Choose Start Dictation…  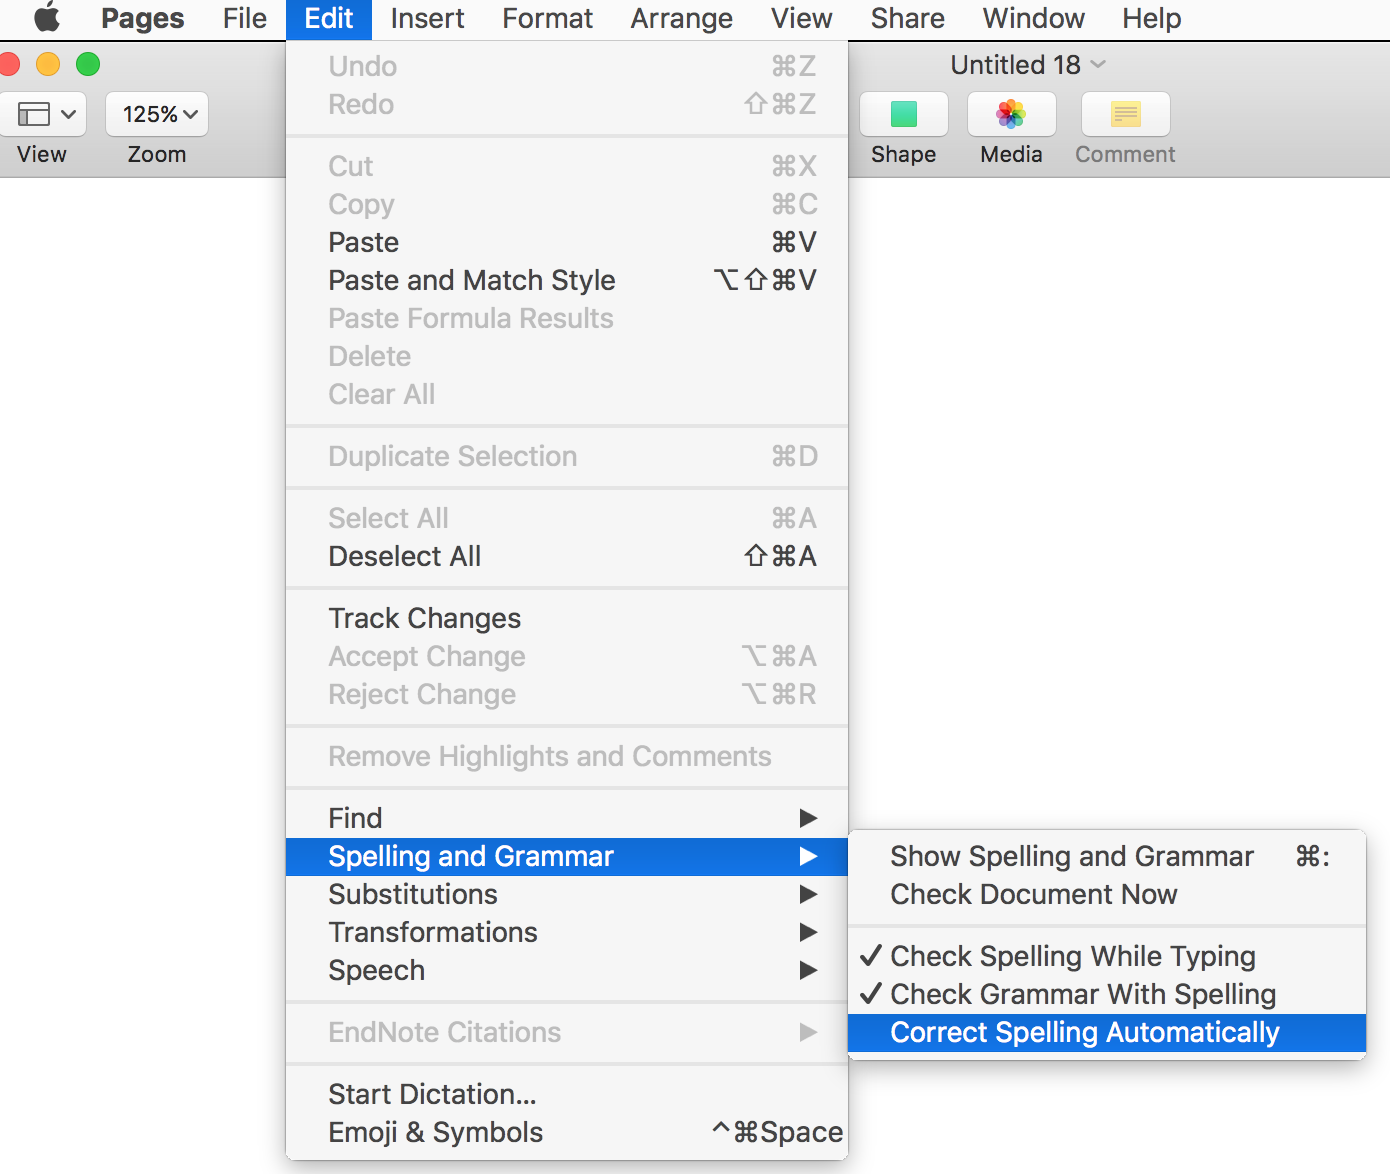pyautogui.click(x=567, y=1094)
